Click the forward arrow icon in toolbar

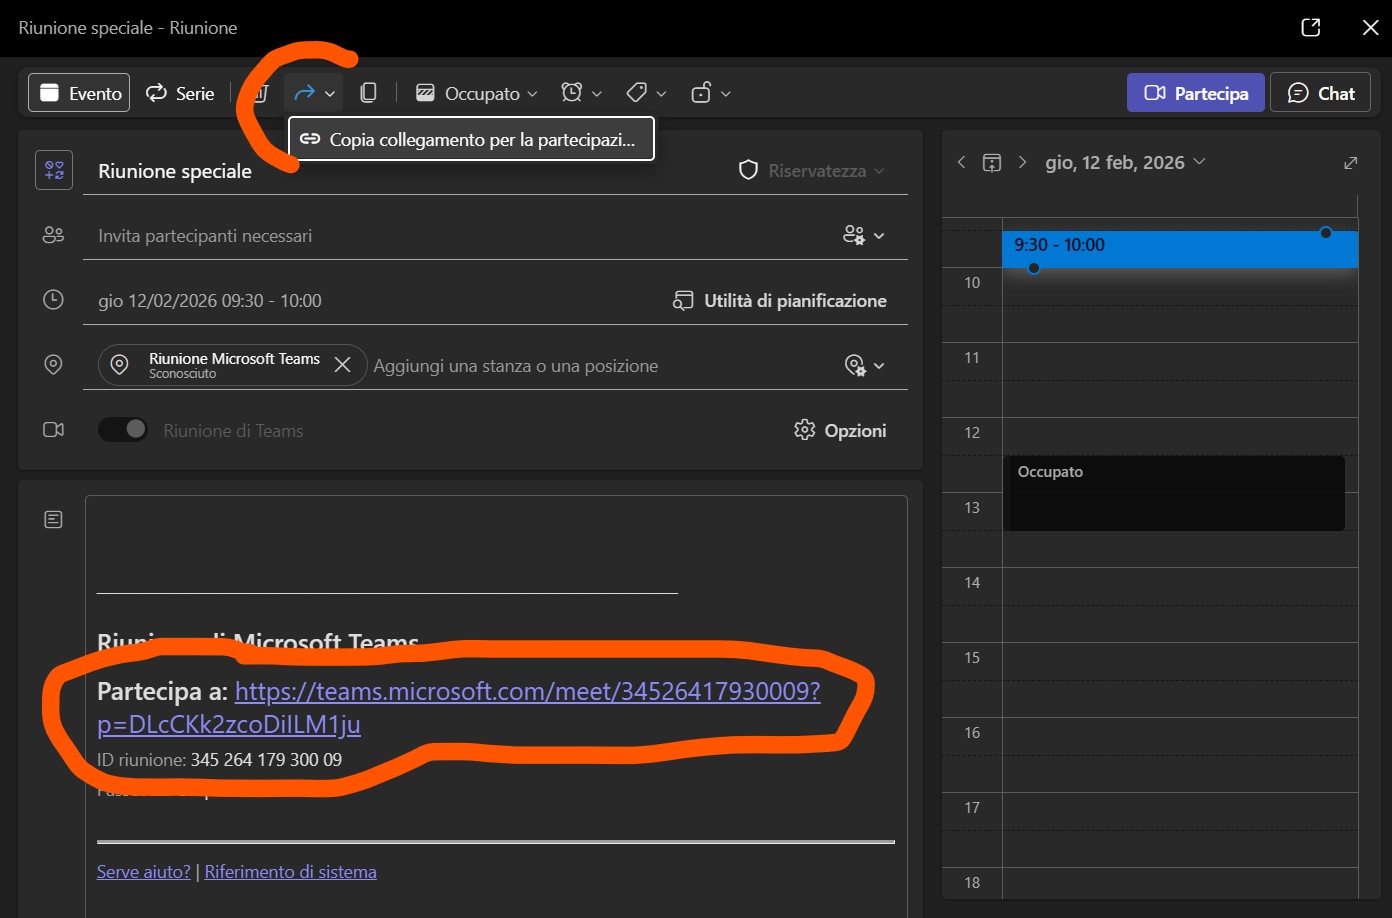pyautogui.click(x=304, y=93)
